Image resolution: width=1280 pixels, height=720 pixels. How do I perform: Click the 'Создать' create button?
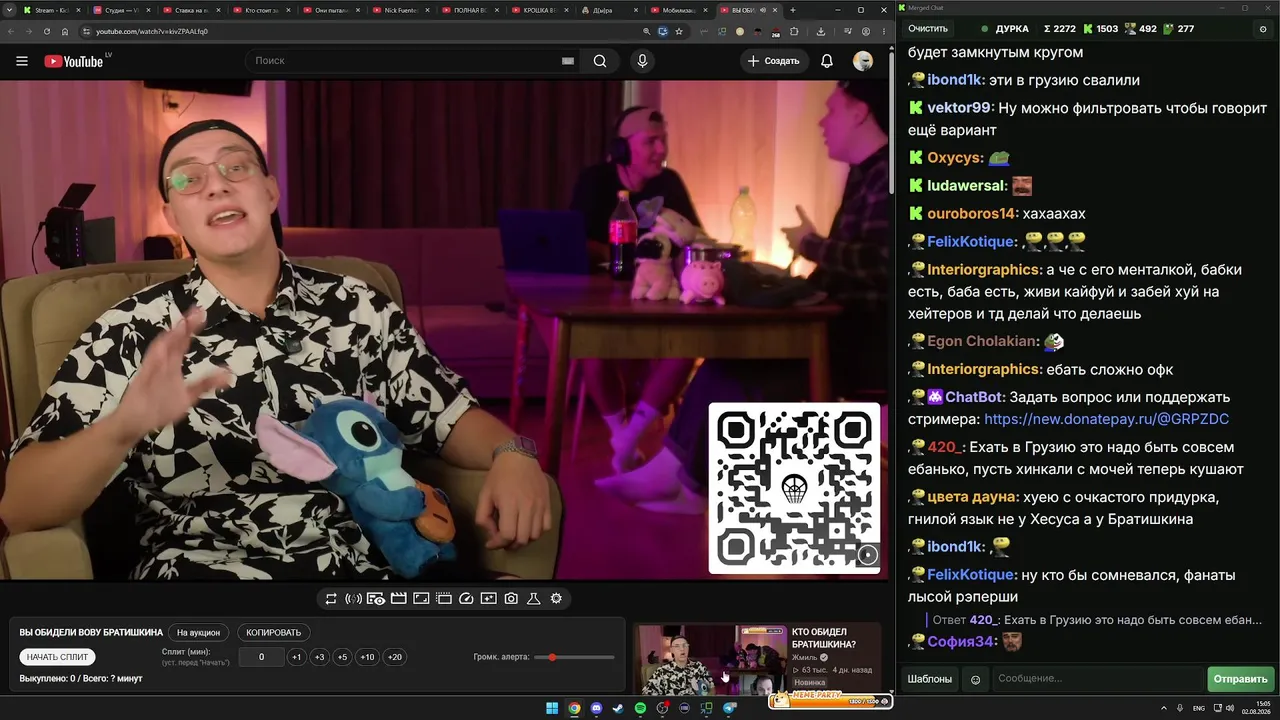click(773, 61)
